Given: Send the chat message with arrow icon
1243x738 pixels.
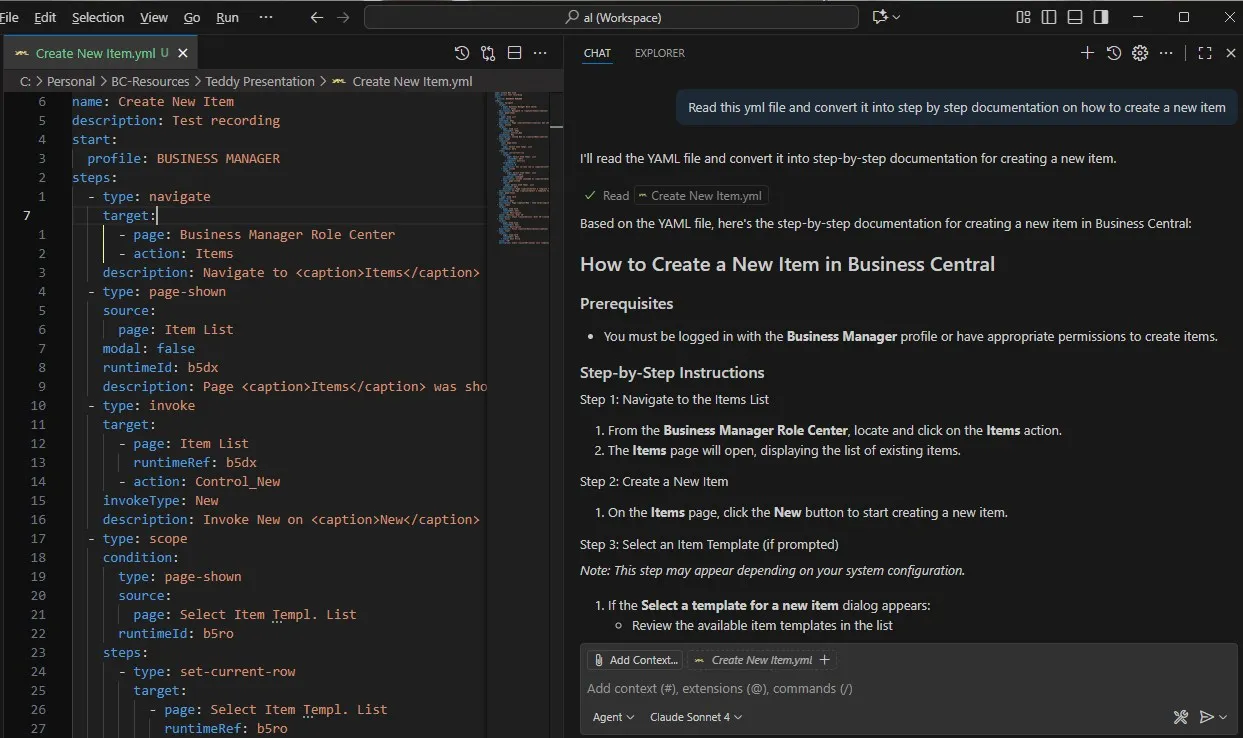Looking at the screenshot, I should pyautogui.click(x=1207, y=717).
